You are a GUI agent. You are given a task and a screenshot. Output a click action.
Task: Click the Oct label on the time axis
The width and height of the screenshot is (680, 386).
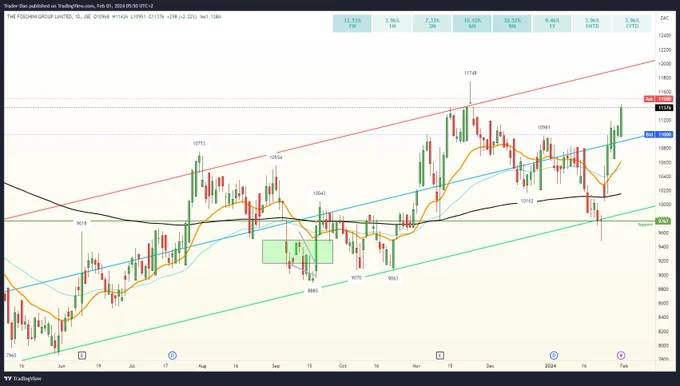click(343, 366)
